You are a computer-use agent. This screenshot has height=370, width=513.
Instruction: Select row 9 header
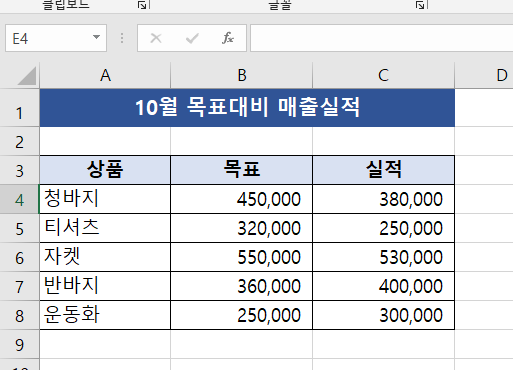pyautogui.click(x=20, y=344)
